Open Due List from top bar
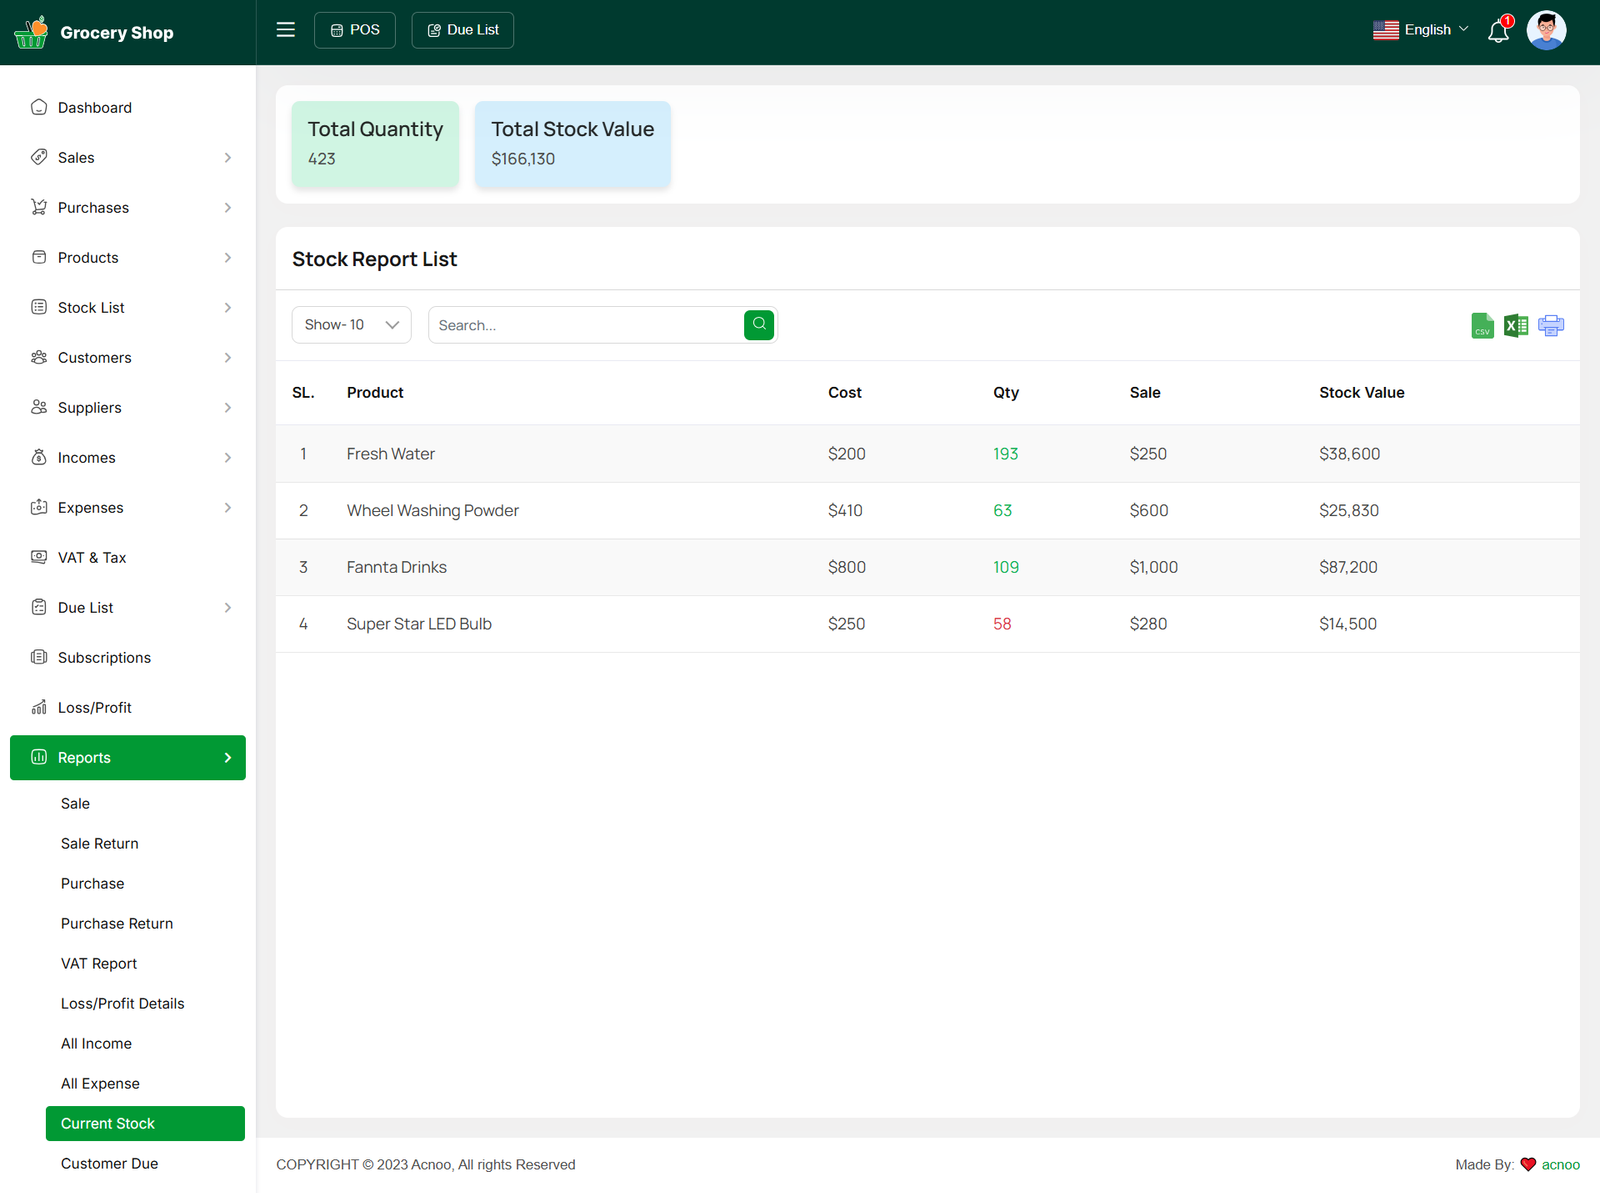This screenshot has width=1600, height=1193. pos(463,30)
